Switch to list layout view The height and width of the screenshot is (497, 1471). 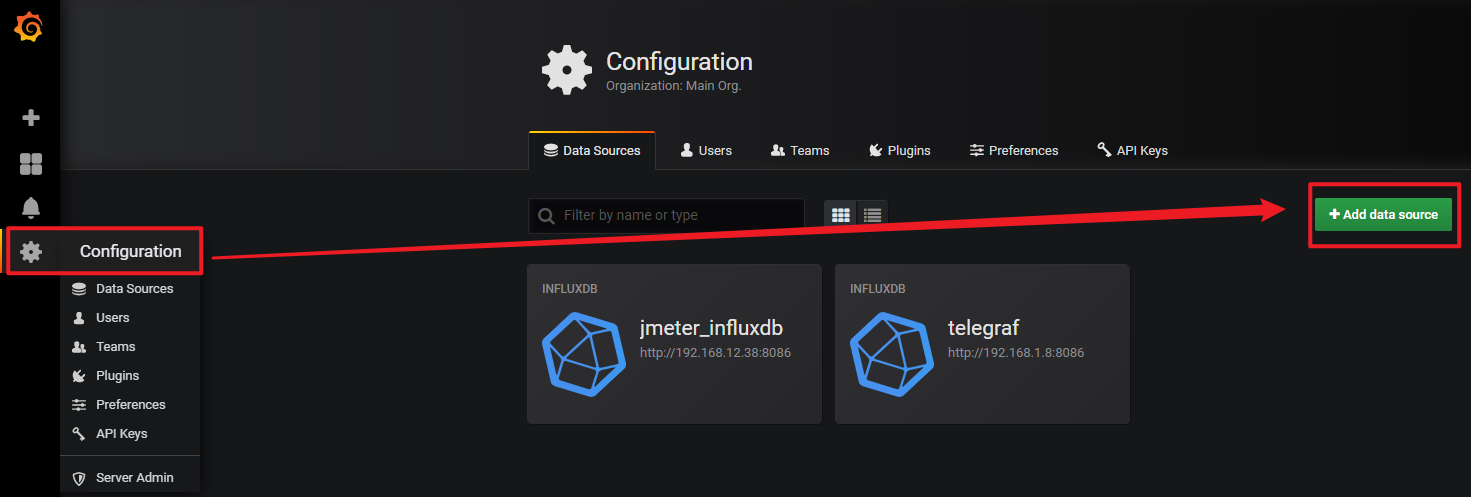click(x=872, y=215)
